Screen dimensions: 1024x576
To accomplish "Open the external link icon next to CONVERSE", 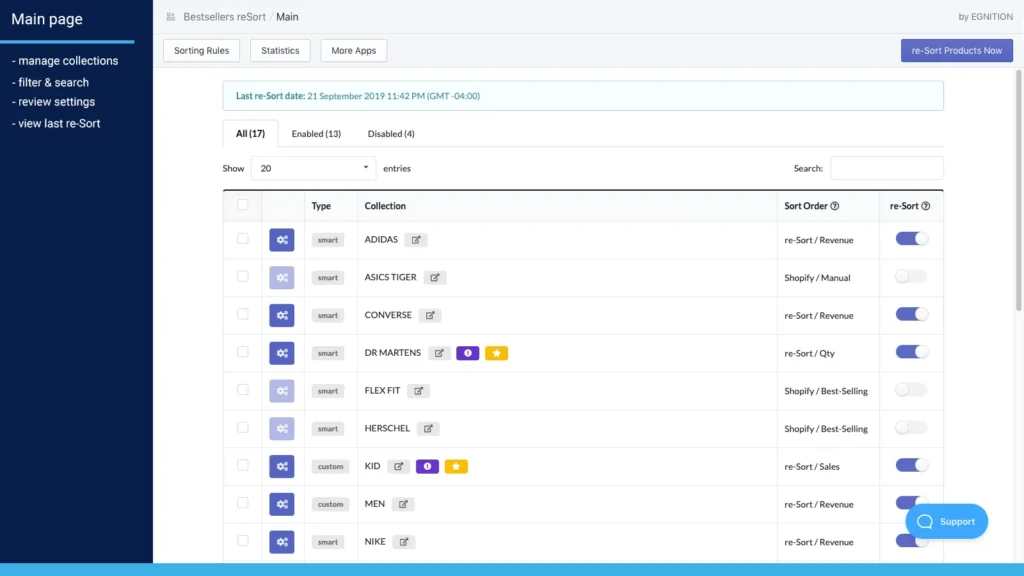I will point(430,315).
